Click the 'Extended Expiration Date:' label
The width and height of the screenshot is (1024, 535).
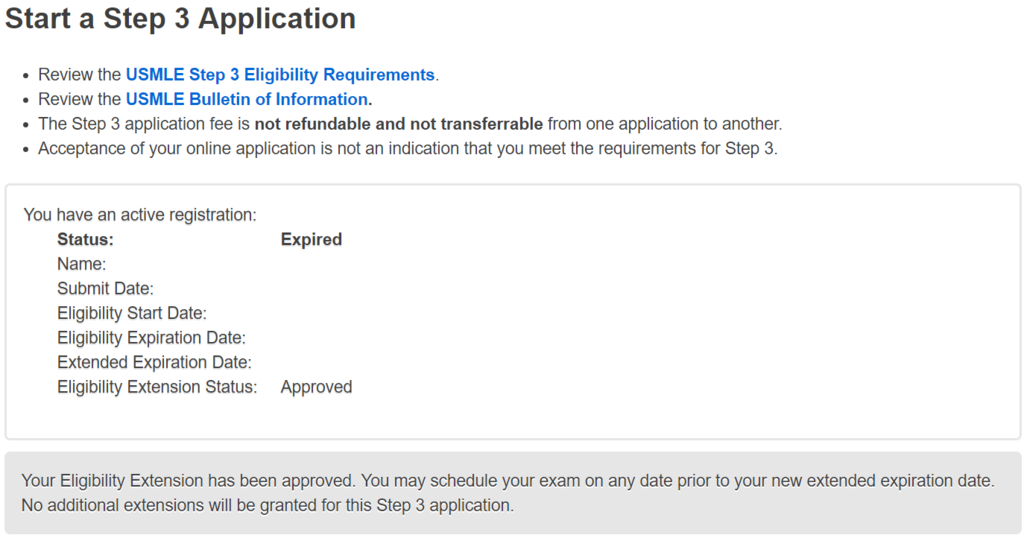point(154,362)
